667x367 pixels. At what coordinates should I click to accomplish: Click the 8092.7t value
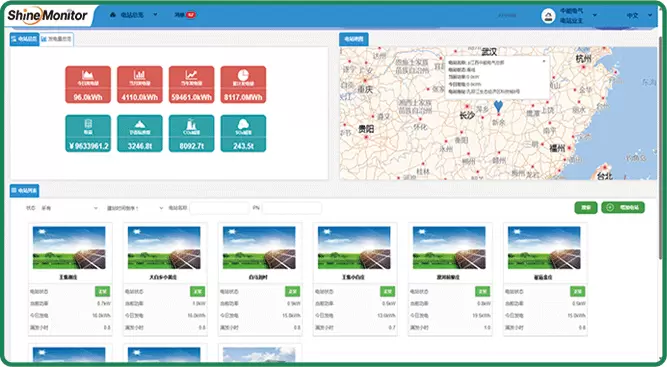pos(191,146)
